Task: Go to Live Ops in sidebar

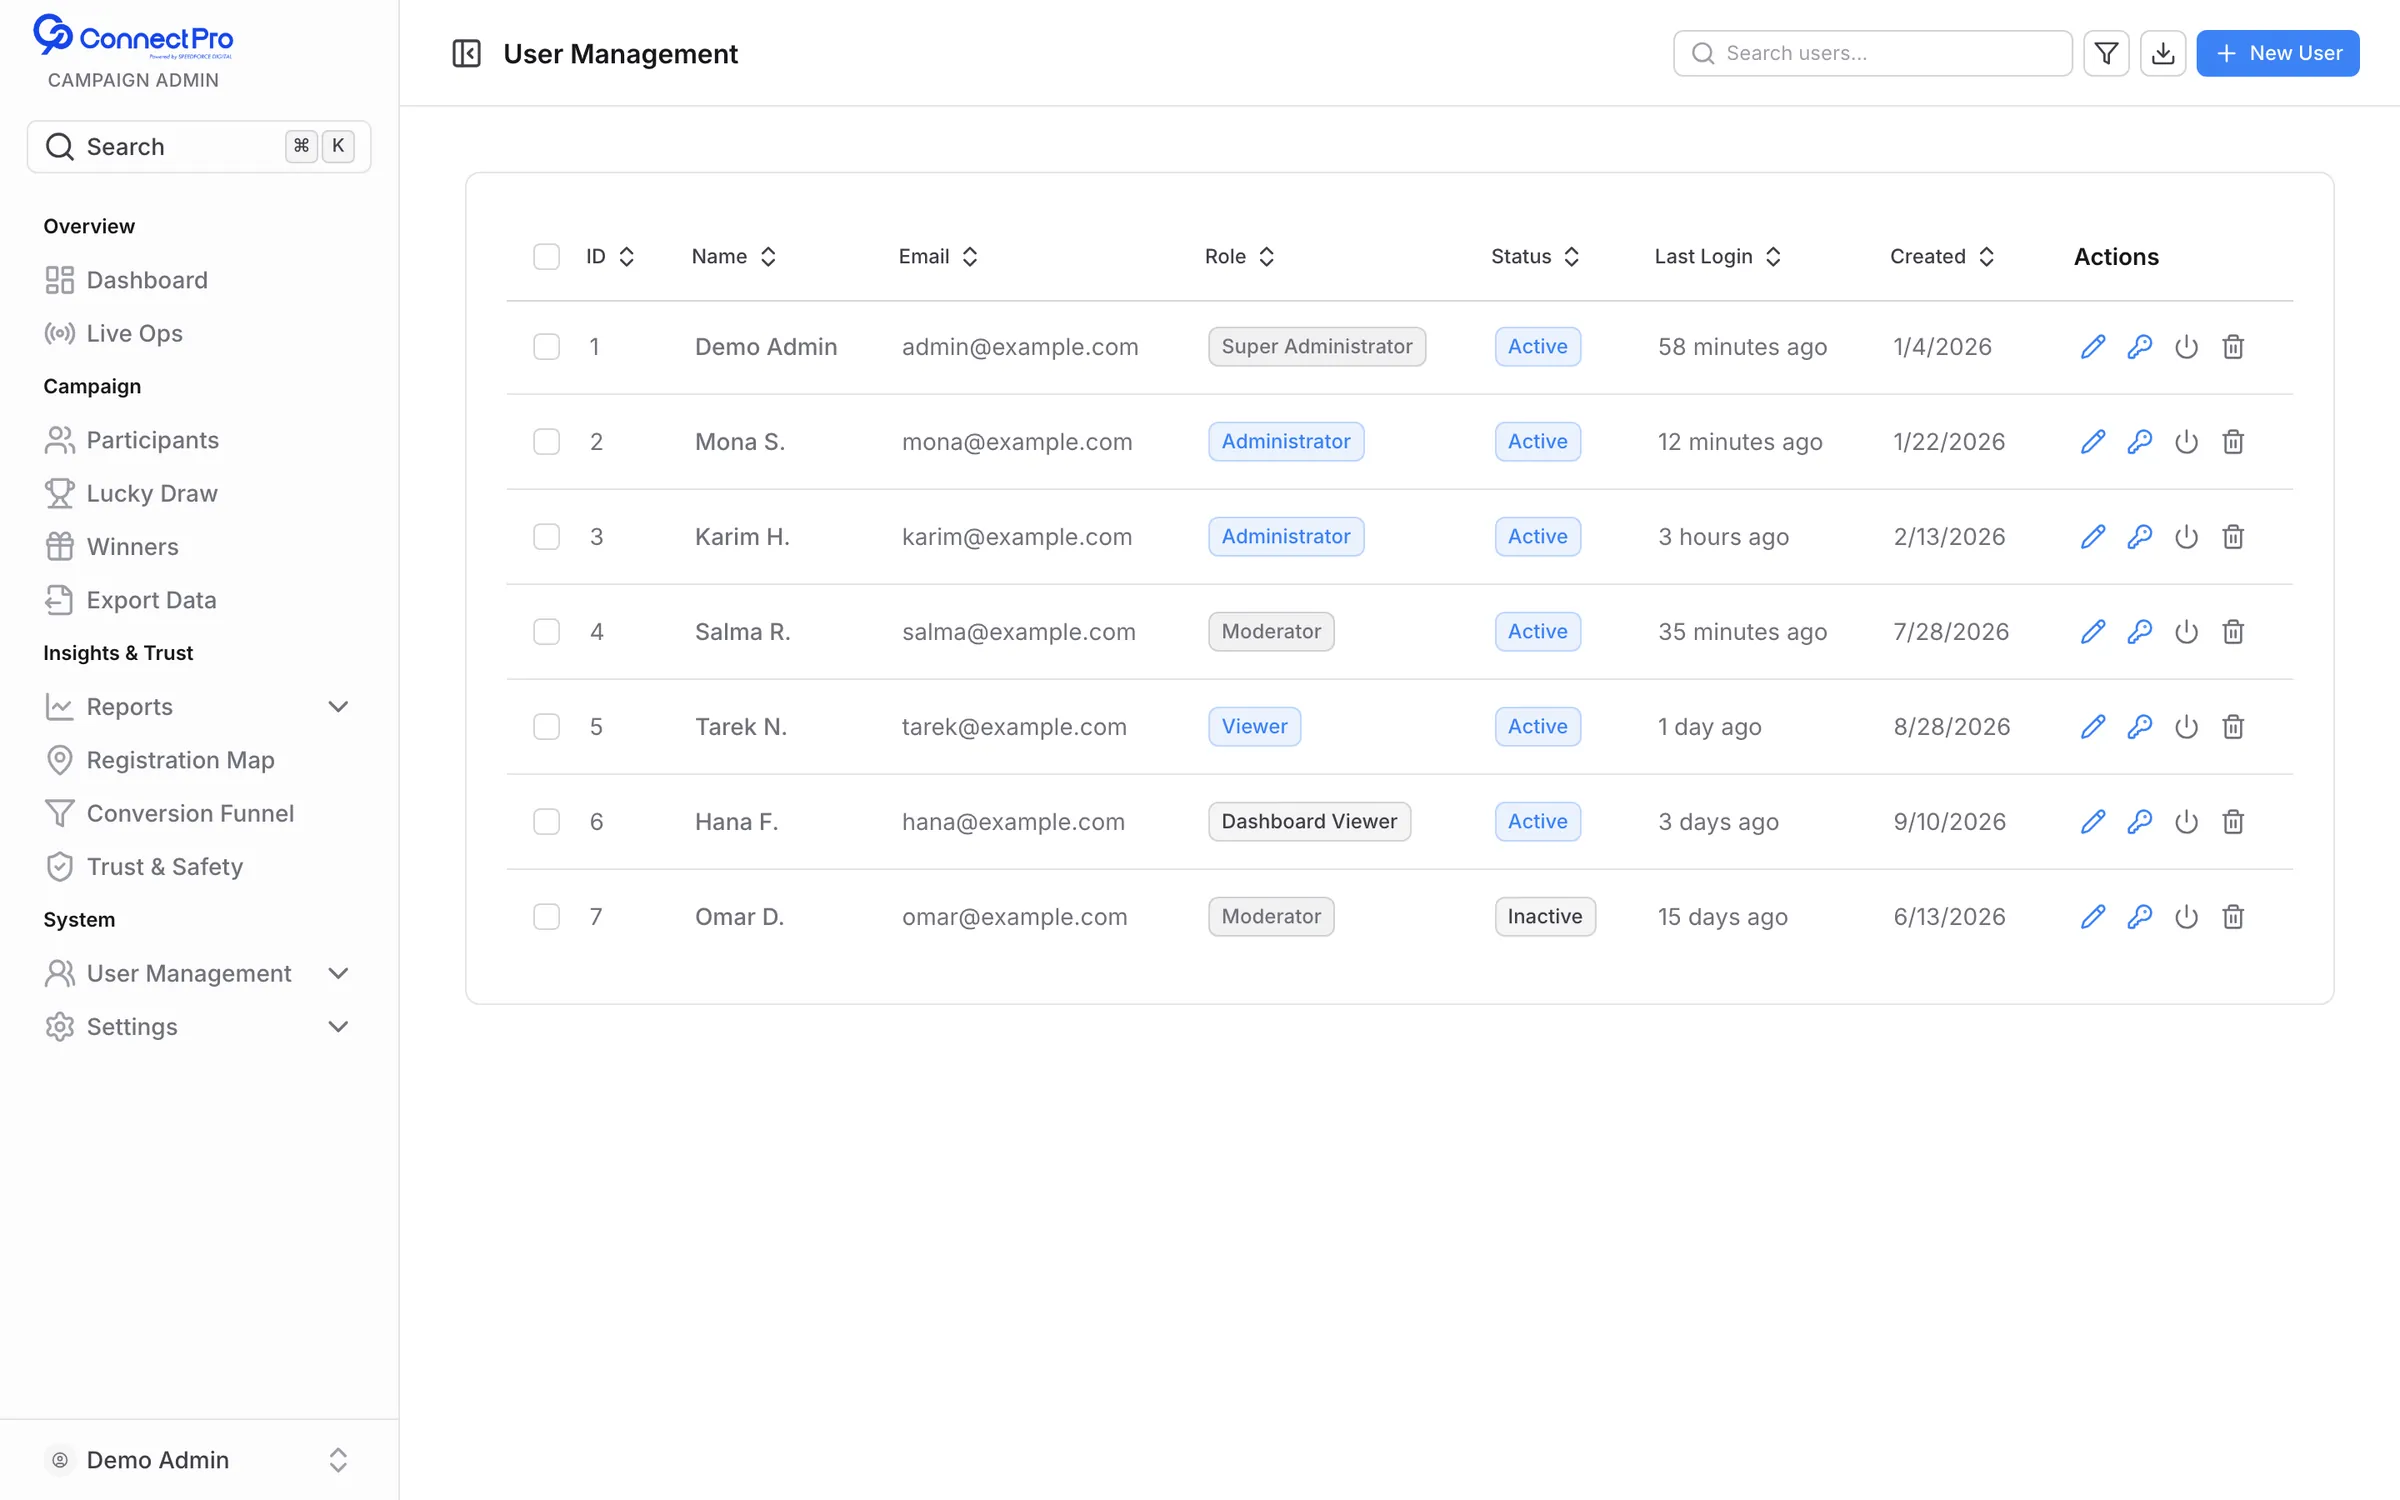Action: [x=199, y=333]
